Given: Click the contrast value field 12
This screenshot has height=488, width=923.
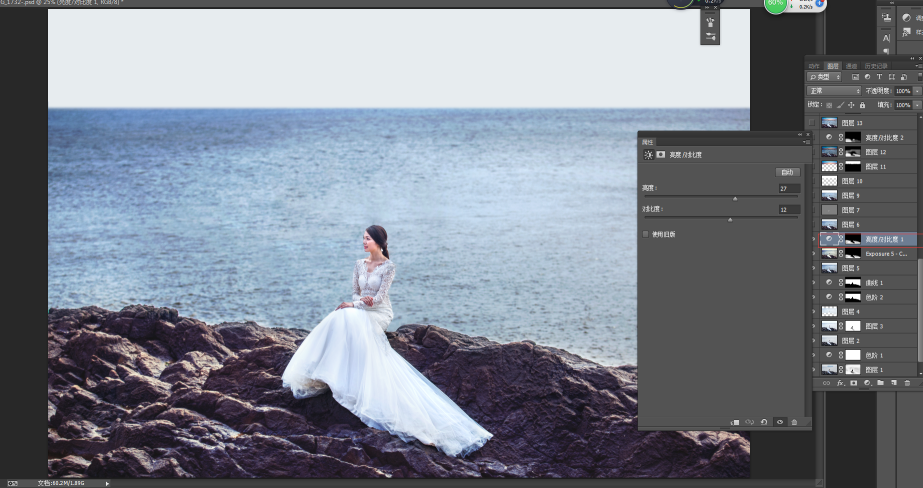Looking at the screenshot, I should point(789,210).
